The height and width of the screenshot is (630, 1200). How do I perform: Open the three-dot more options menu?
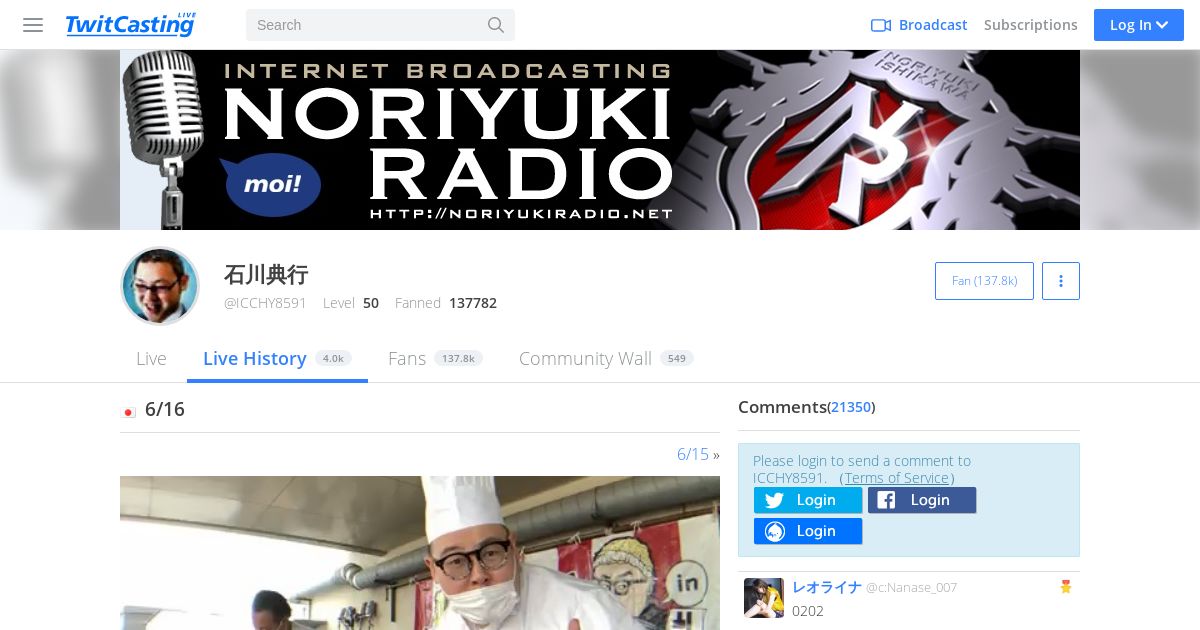click(1061, 281)
